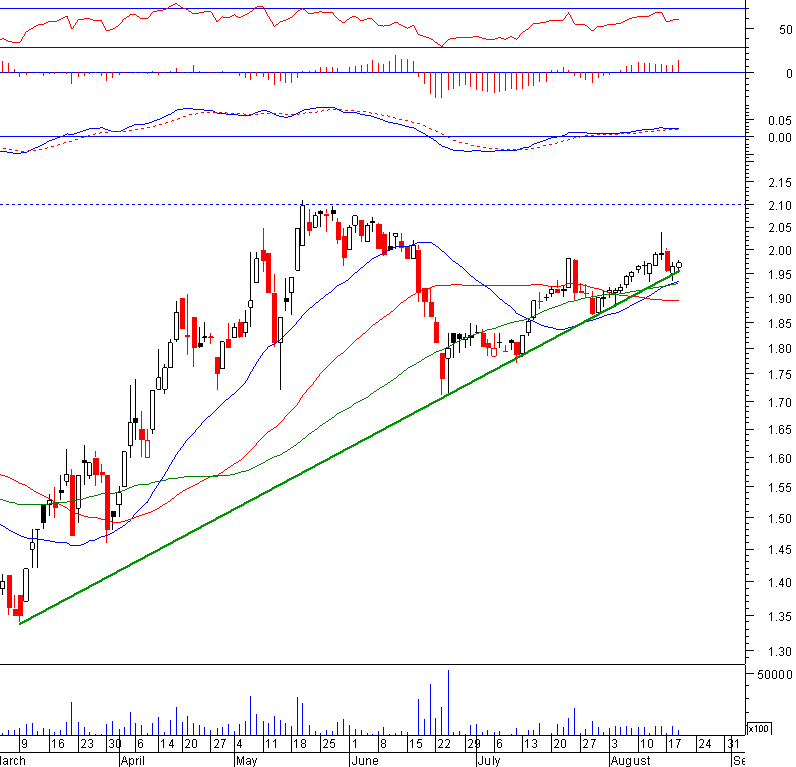
Task: Click the 18 date label in May
Action: coord(300,744)
